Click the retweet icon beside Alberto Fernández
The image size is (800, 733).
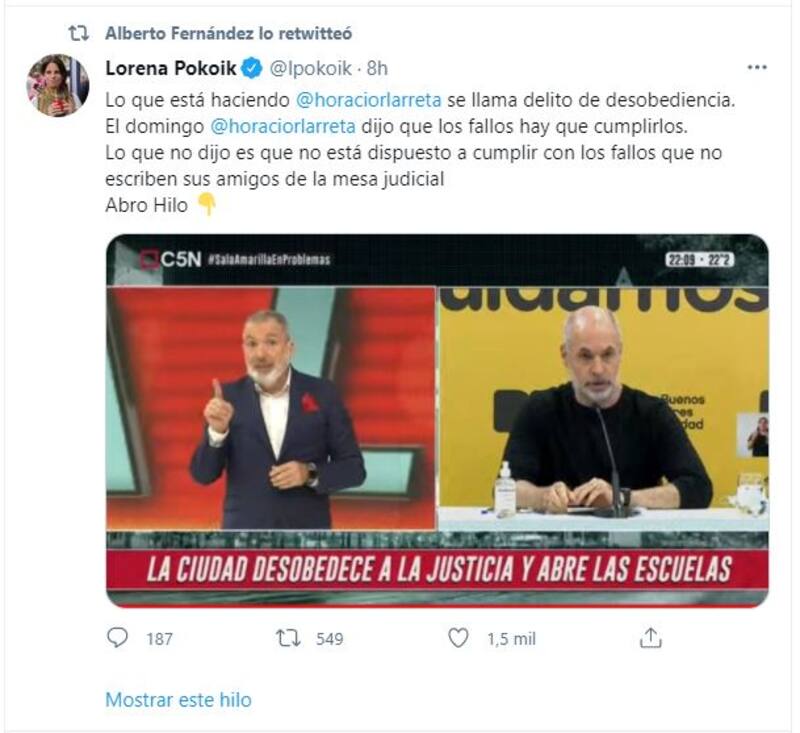79,34
